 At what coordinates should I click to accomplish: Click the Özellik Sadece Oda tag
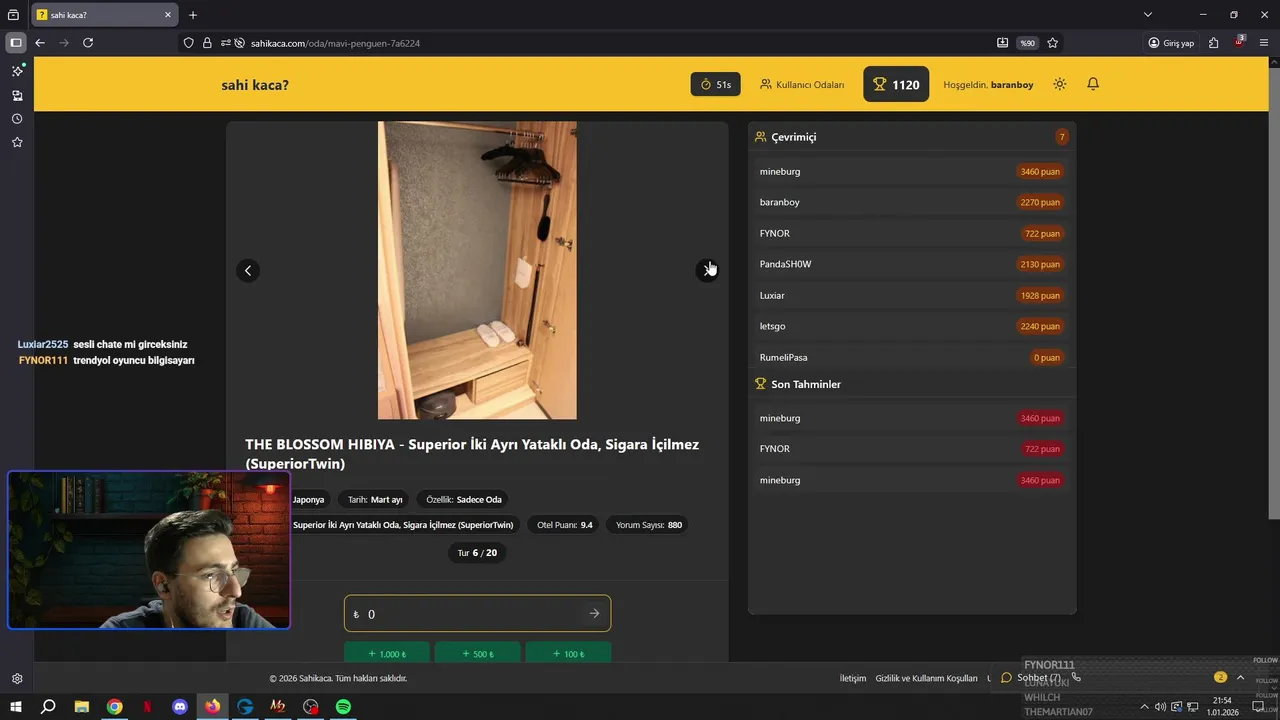(x=464, y=499)
